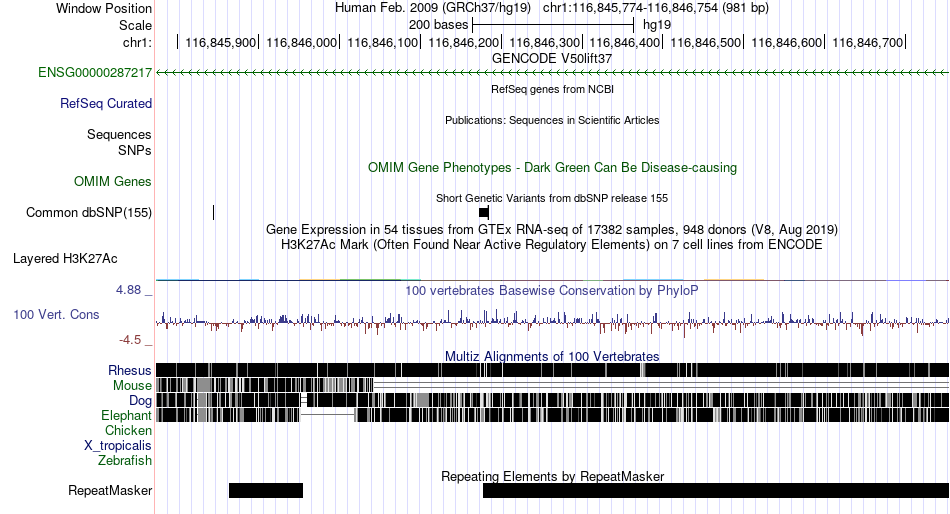The width and height of the screenshot is (950, 514).
Task: Click the Scale label
Action: (135, 25)
